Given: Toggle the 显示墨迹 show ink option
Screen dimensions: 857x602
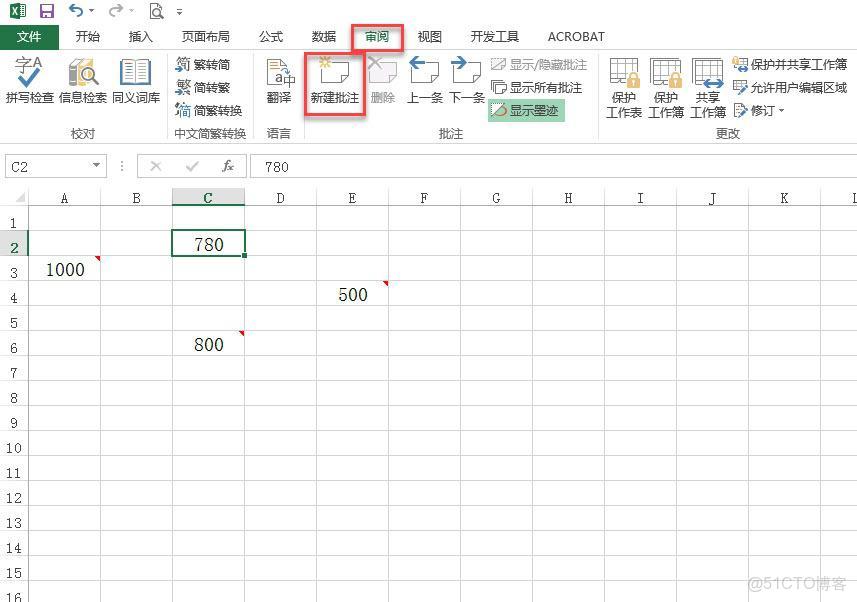Looking at the screenshot, I should 528,109.
